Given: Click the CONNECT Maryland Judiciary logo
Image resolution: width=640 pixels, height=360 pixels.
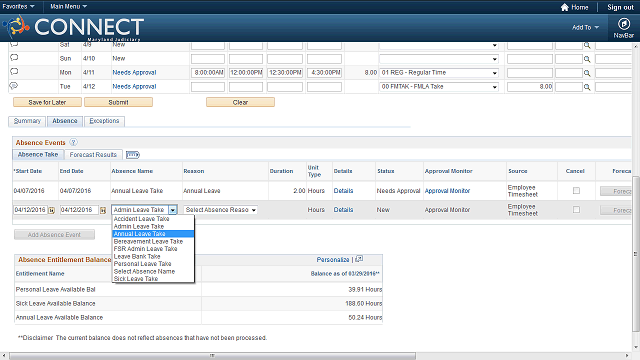Looking at the screenshot, I should pyautogui.click(x=73, y=28).
